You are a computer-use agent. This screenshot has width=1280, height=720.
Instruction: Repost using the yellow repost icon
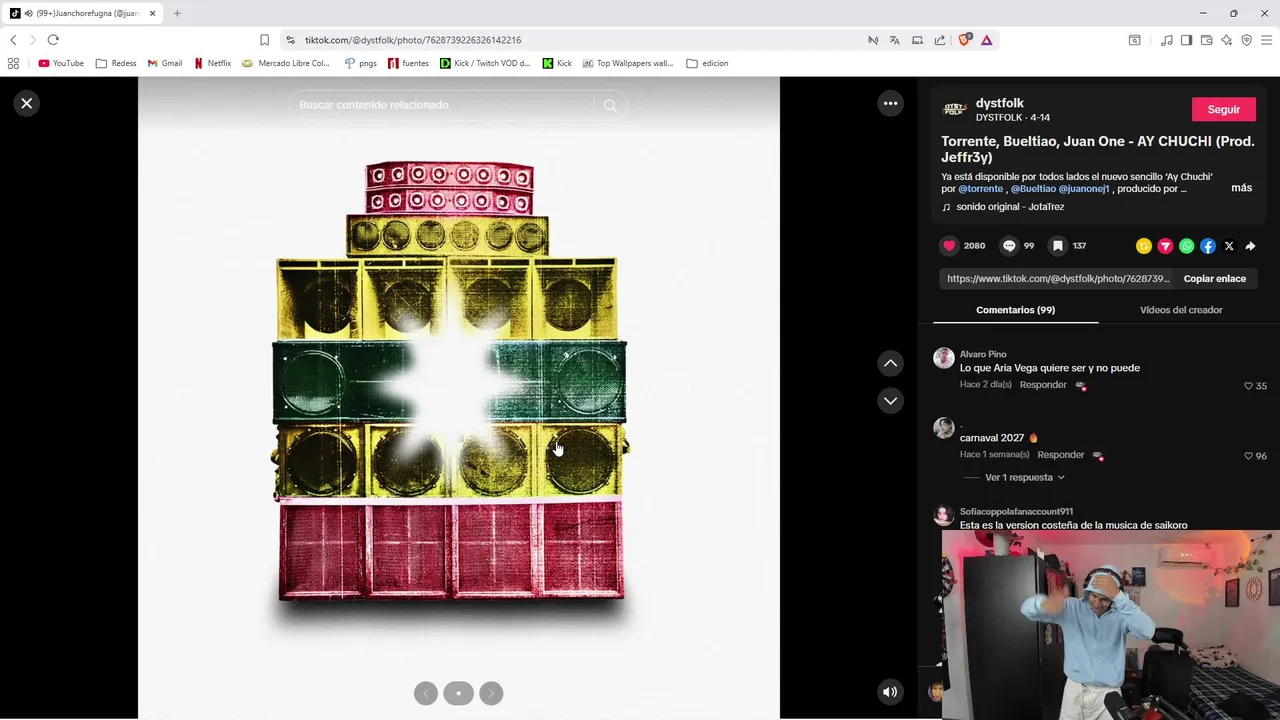(1144, 246)
